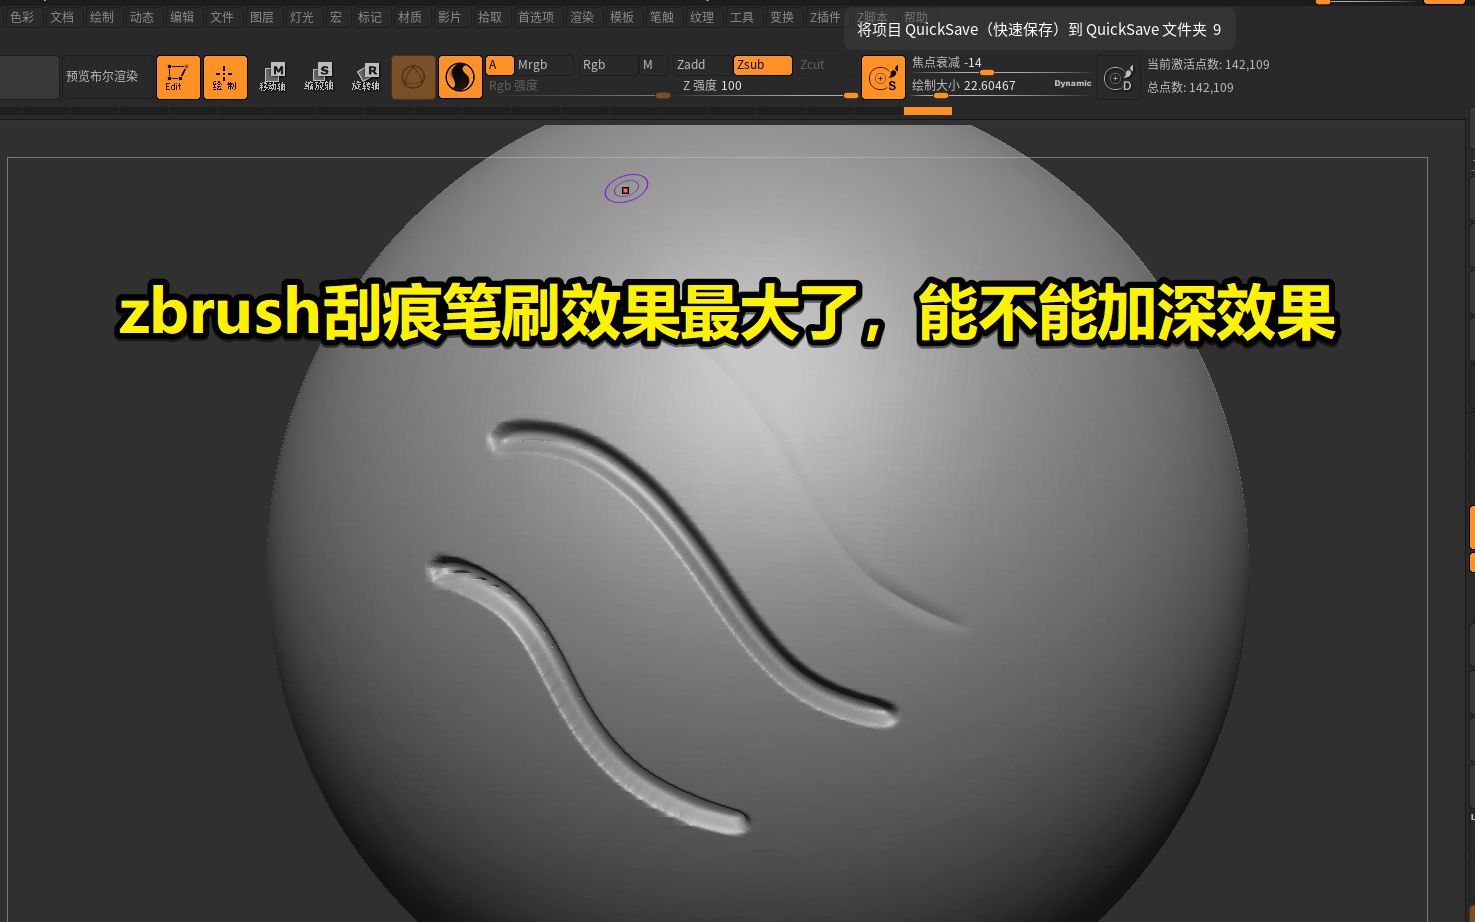The image size is (1475, 922).
Task: Toggle the Zsub sculpting mode
Action: pyautogui.click(x=762, y=64)
